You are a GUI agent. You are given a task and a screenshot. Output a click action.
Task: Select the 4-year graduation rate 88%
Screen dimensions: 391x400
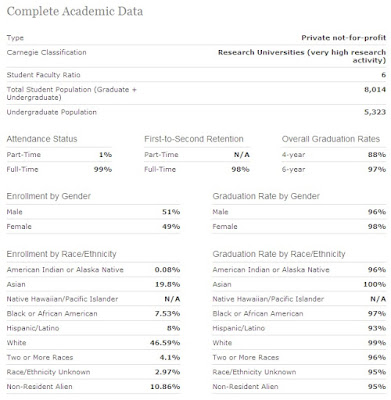(377, 155)
